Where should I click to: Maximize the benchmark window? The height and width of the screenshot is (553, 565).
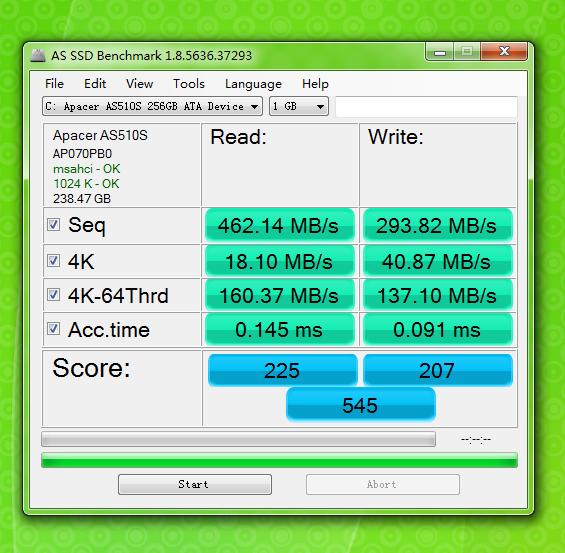(x=467, y=52)
